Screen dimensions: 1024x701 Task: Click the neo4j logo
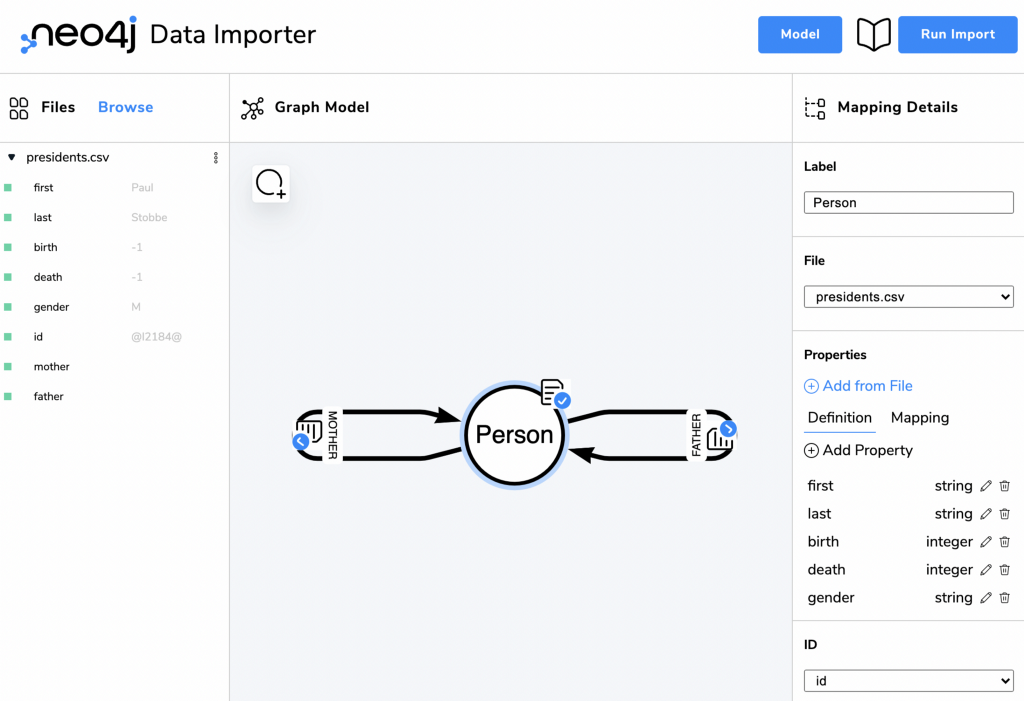pyautogui.click(x=79, y=35)
